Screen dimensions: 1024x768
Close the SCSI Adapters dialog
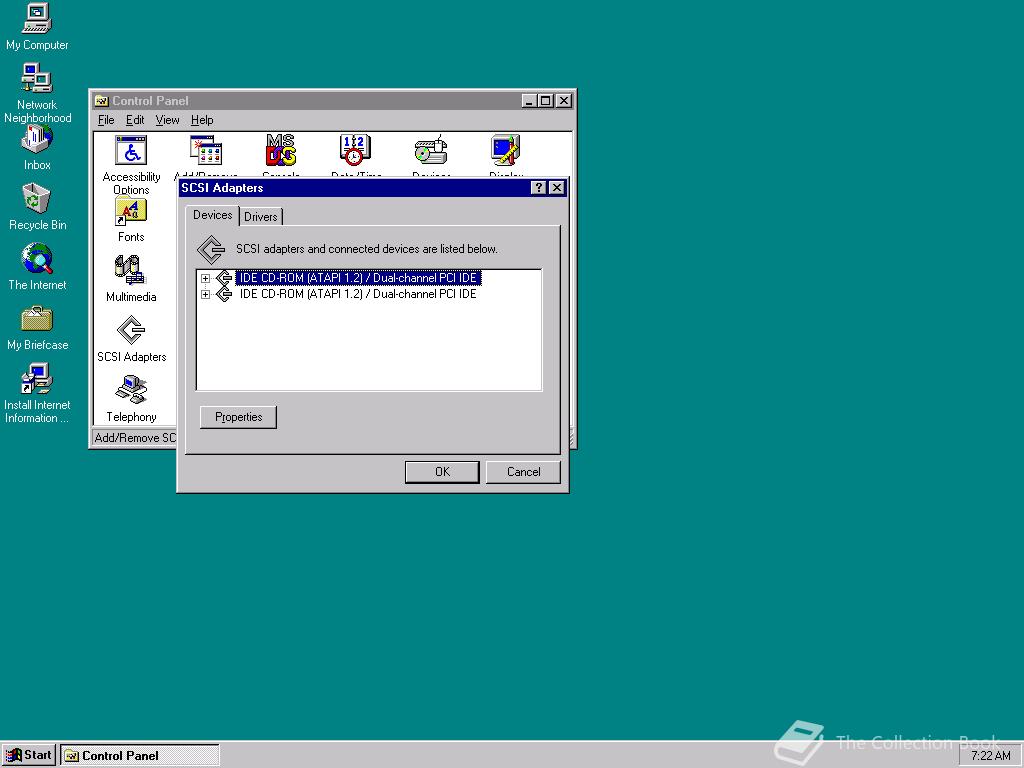[557, 188]
